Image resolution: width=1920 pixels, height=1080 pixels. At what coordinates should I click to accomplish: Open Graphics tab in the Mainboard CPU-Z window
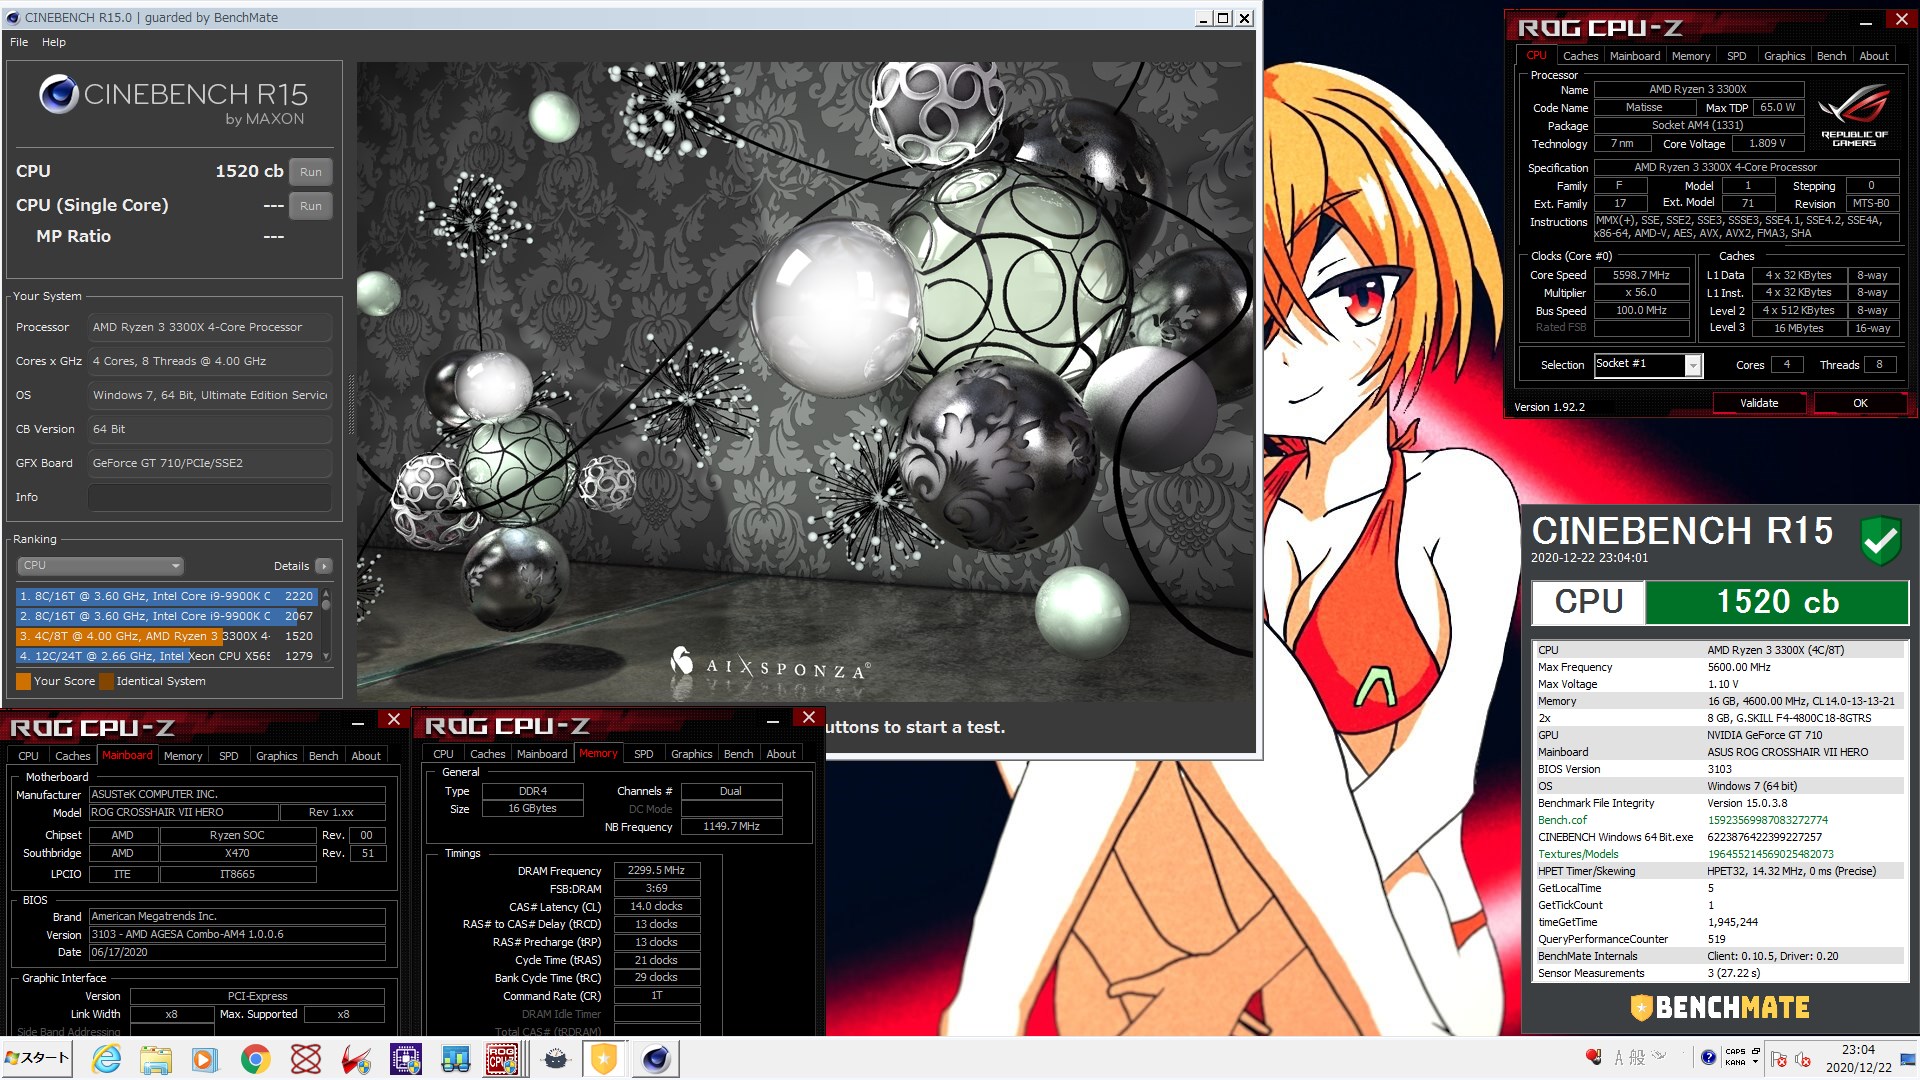point(277,756)
